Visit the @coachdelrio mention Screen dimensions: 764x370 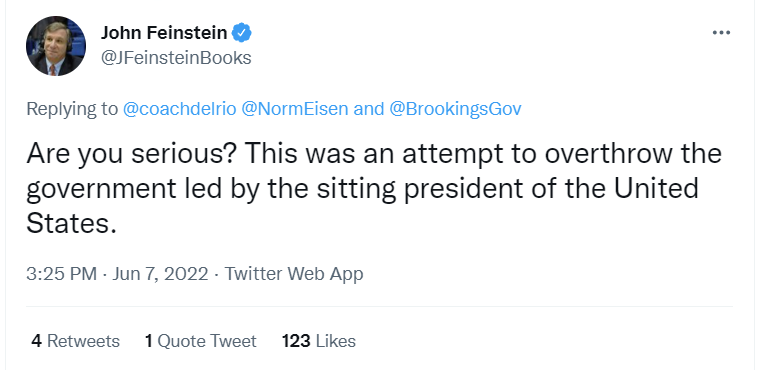coord(179,109)
